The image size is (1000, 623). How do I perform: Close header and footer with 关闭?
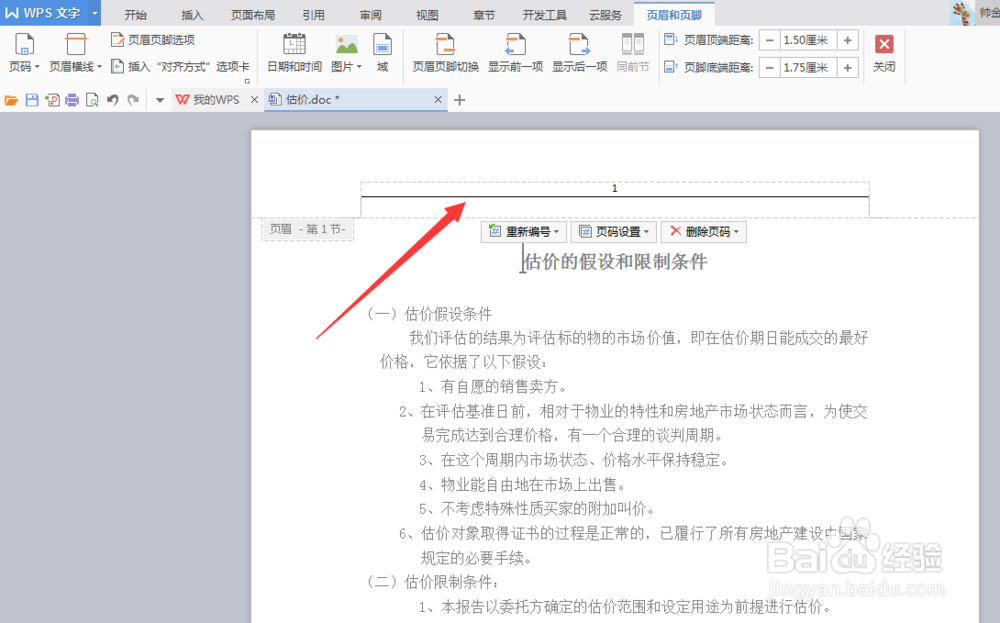884,53
